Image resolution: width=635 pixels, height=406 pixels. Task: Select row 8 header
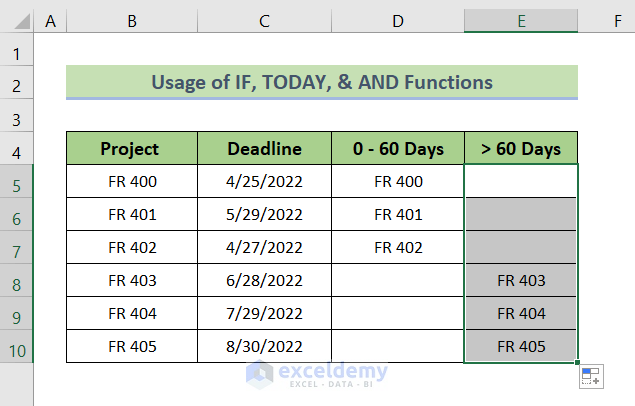(17, 281)
